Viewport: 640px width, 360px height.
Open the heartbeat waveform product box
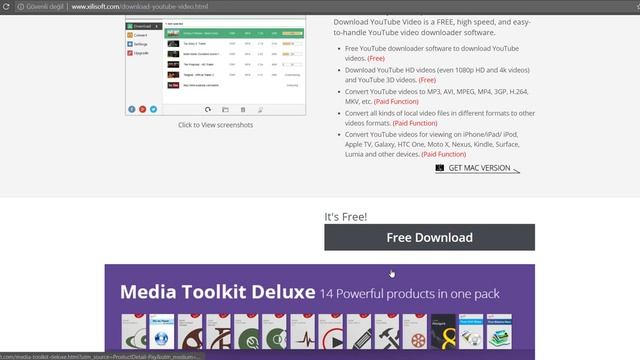point(302,331)
